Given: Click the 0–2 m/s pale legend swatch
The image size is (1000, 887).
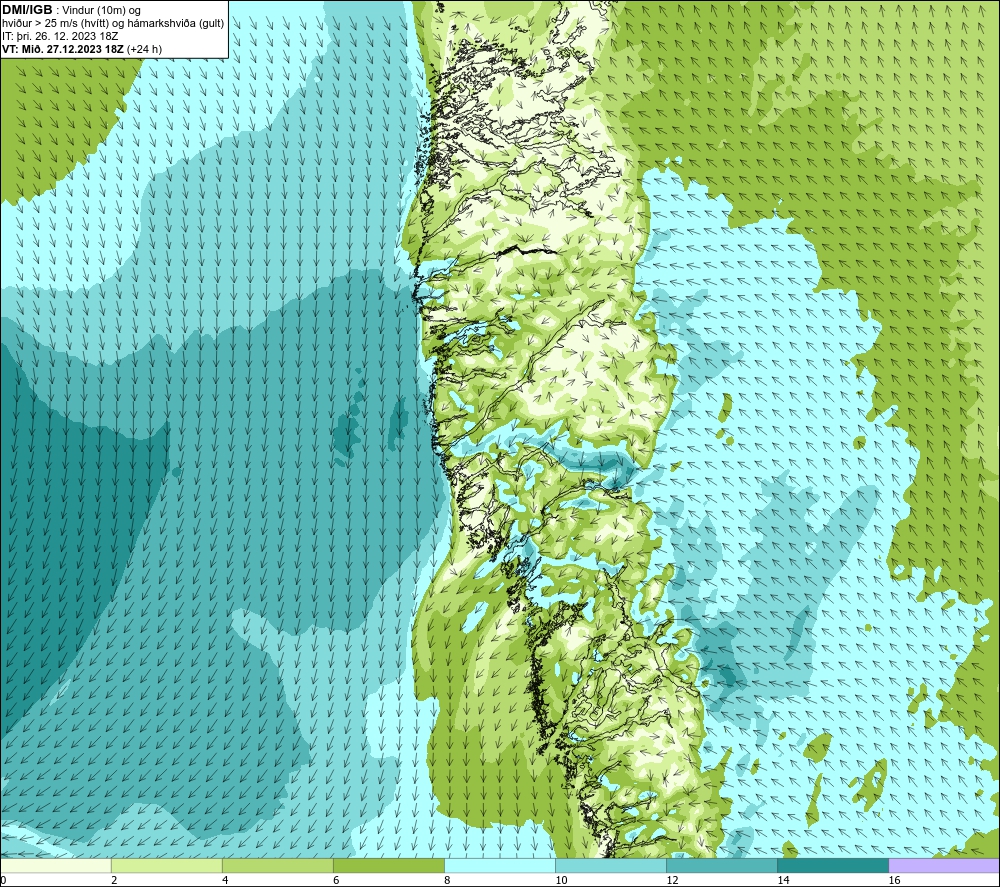Looking at the screenshot, I should point(55,865).
